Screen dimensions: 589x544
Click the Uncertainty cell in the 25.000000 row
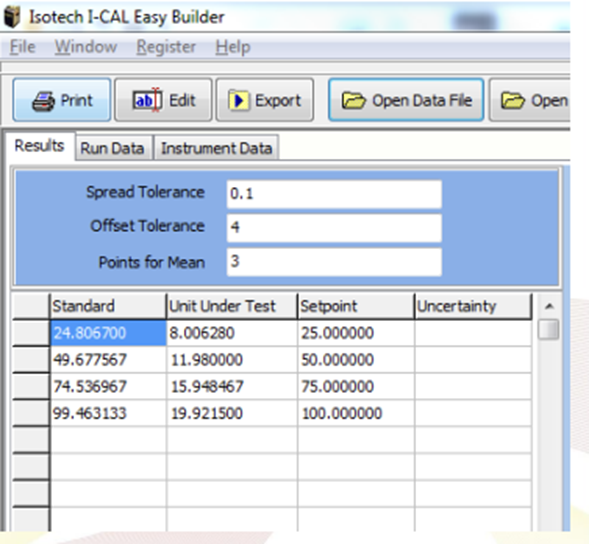click(473, 333)
